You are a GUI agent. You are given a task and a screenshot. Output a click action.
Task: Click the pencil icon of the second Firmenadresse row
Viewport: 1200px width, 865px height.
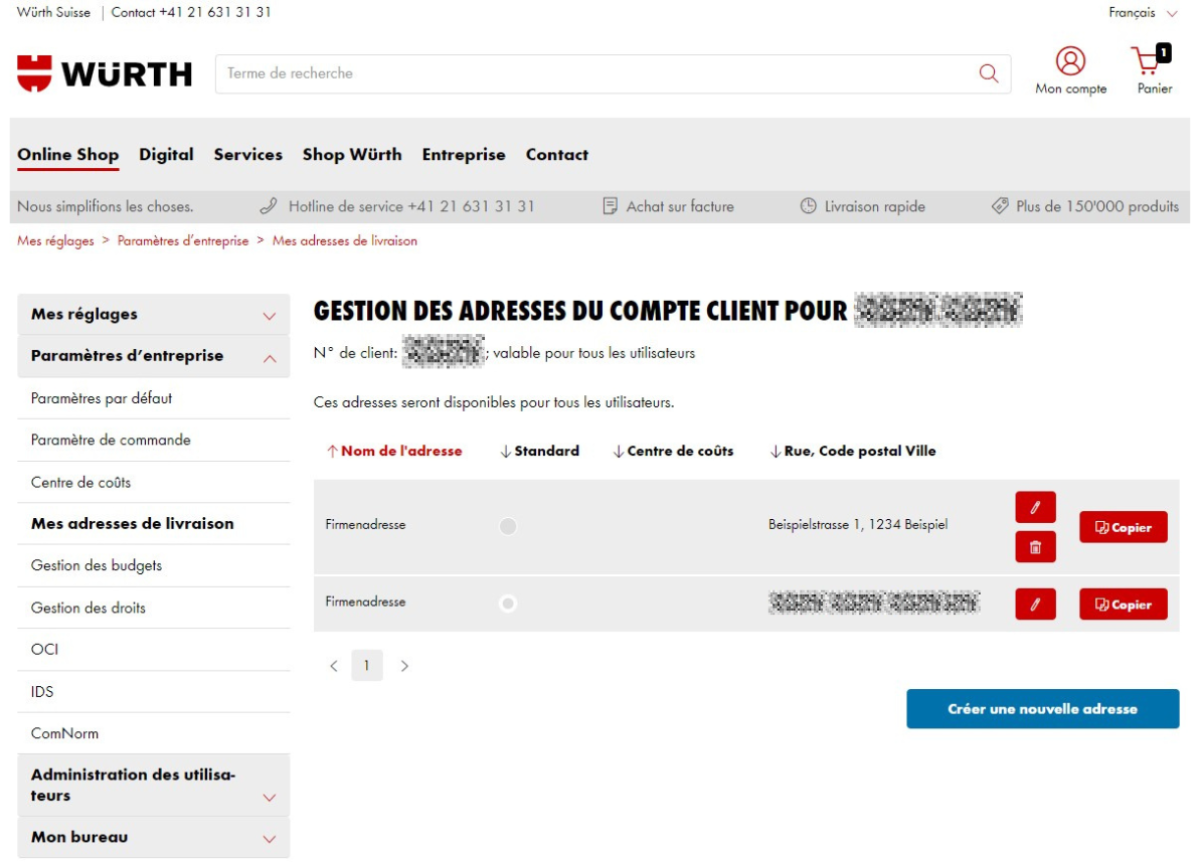click(x=1035, y=604)
